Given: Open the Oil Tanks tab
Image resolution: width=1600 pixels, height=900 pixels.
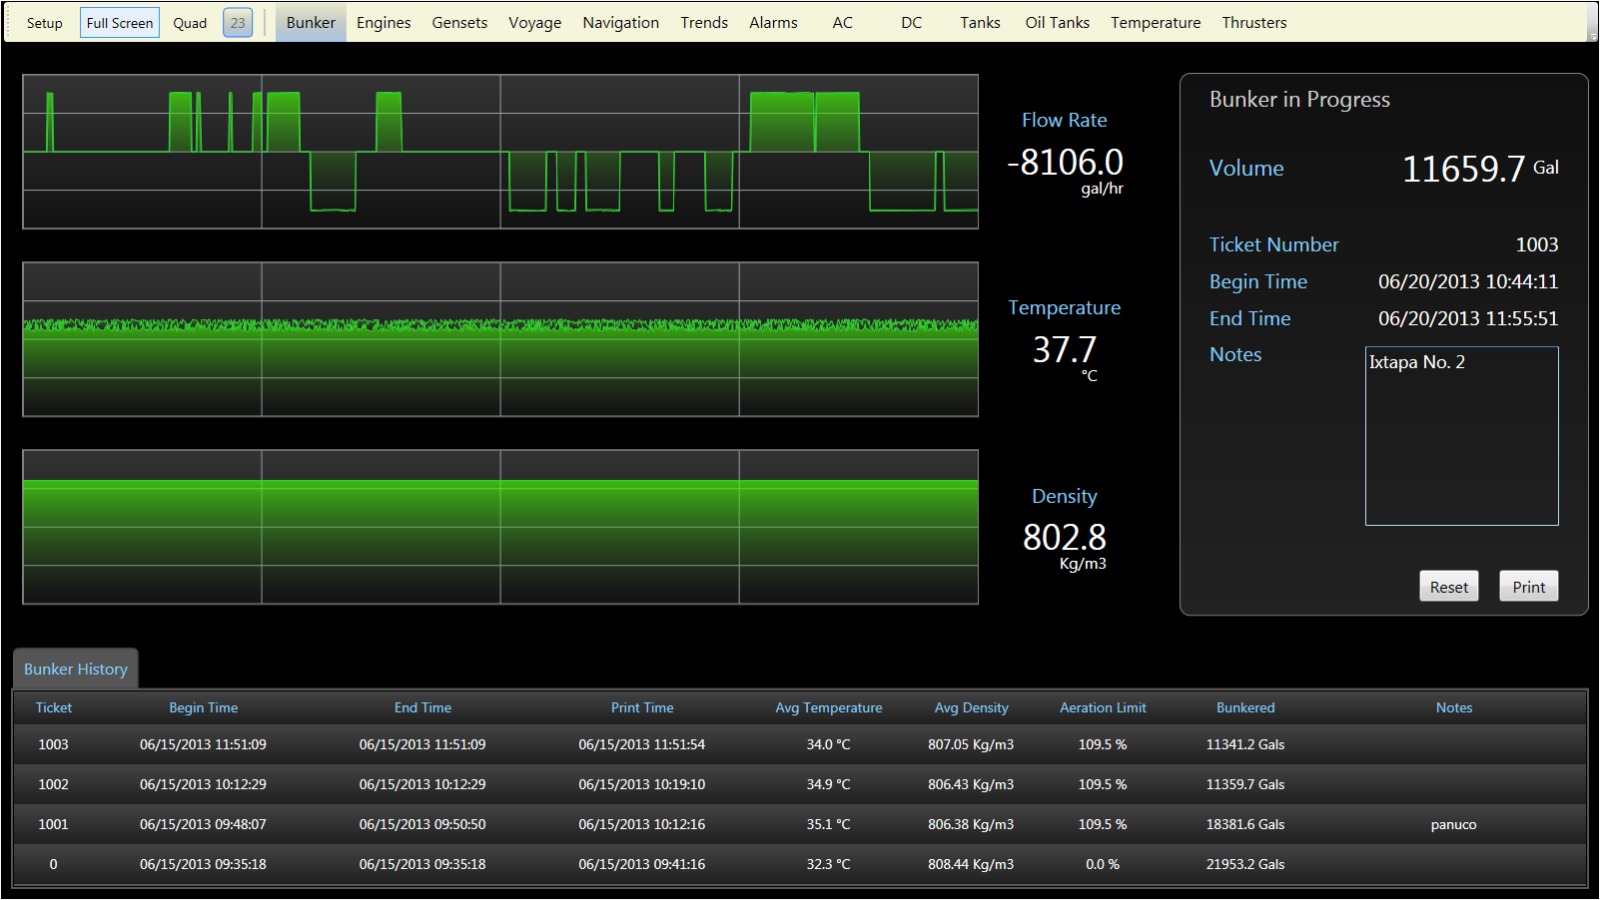Looking at the screenshot, I should 1057,23.
